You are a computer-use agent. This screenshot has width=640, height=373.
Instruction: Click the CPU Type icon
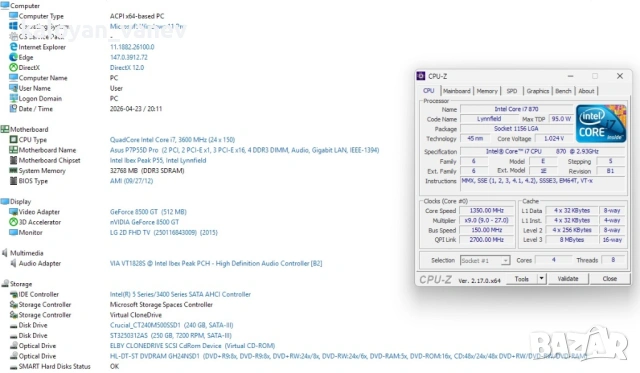13,140
